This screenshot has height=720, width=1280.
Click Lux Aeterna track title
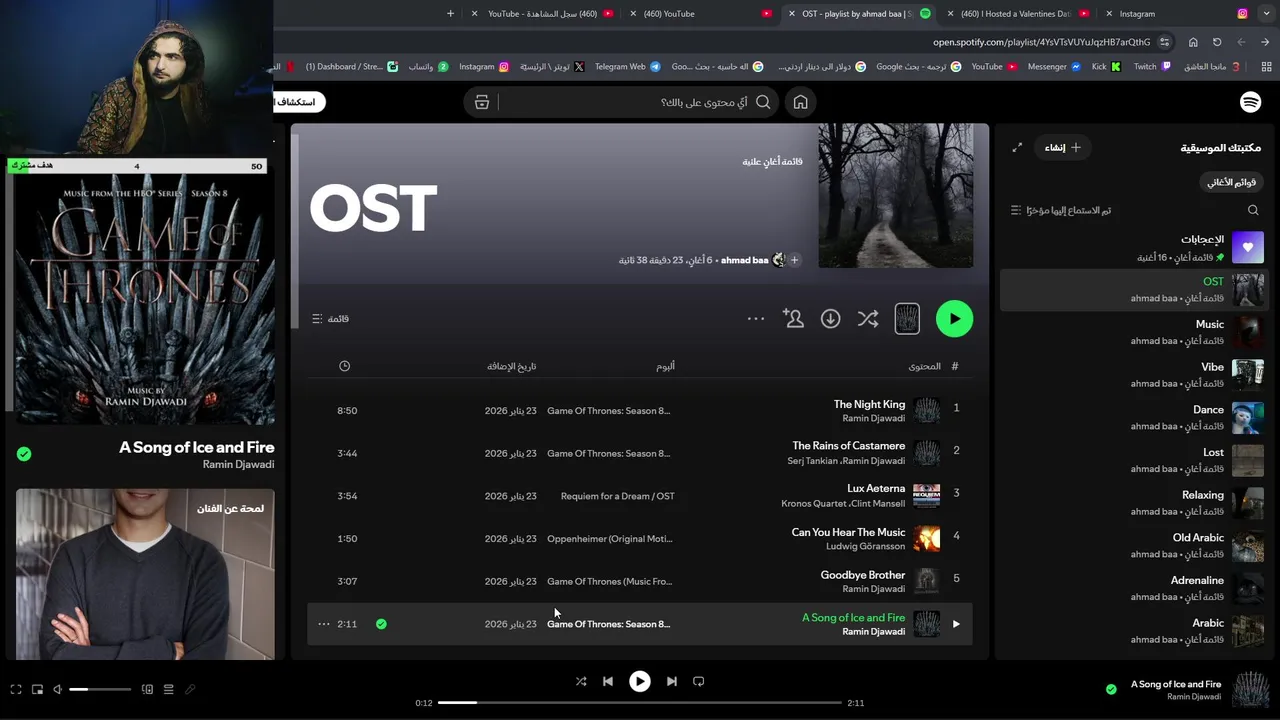[876, 489]
